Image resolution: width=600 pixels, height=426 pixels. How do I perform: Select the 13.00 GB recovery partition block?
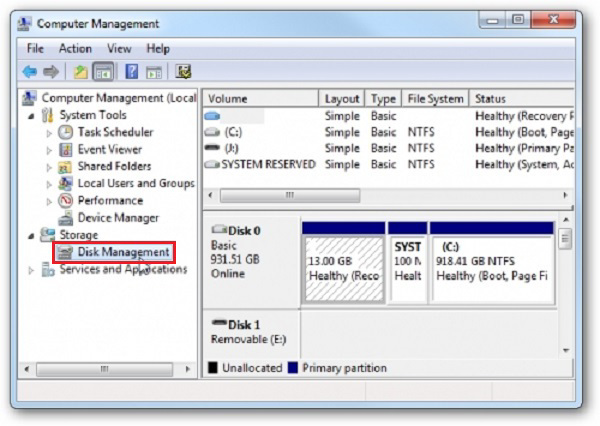(x=343, y=261)
